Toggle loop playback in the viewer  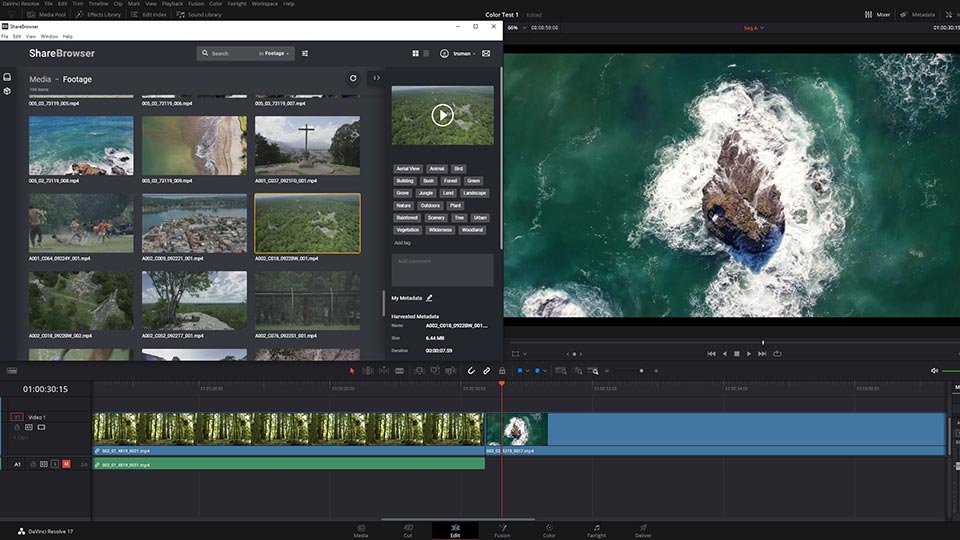point(777,353)
